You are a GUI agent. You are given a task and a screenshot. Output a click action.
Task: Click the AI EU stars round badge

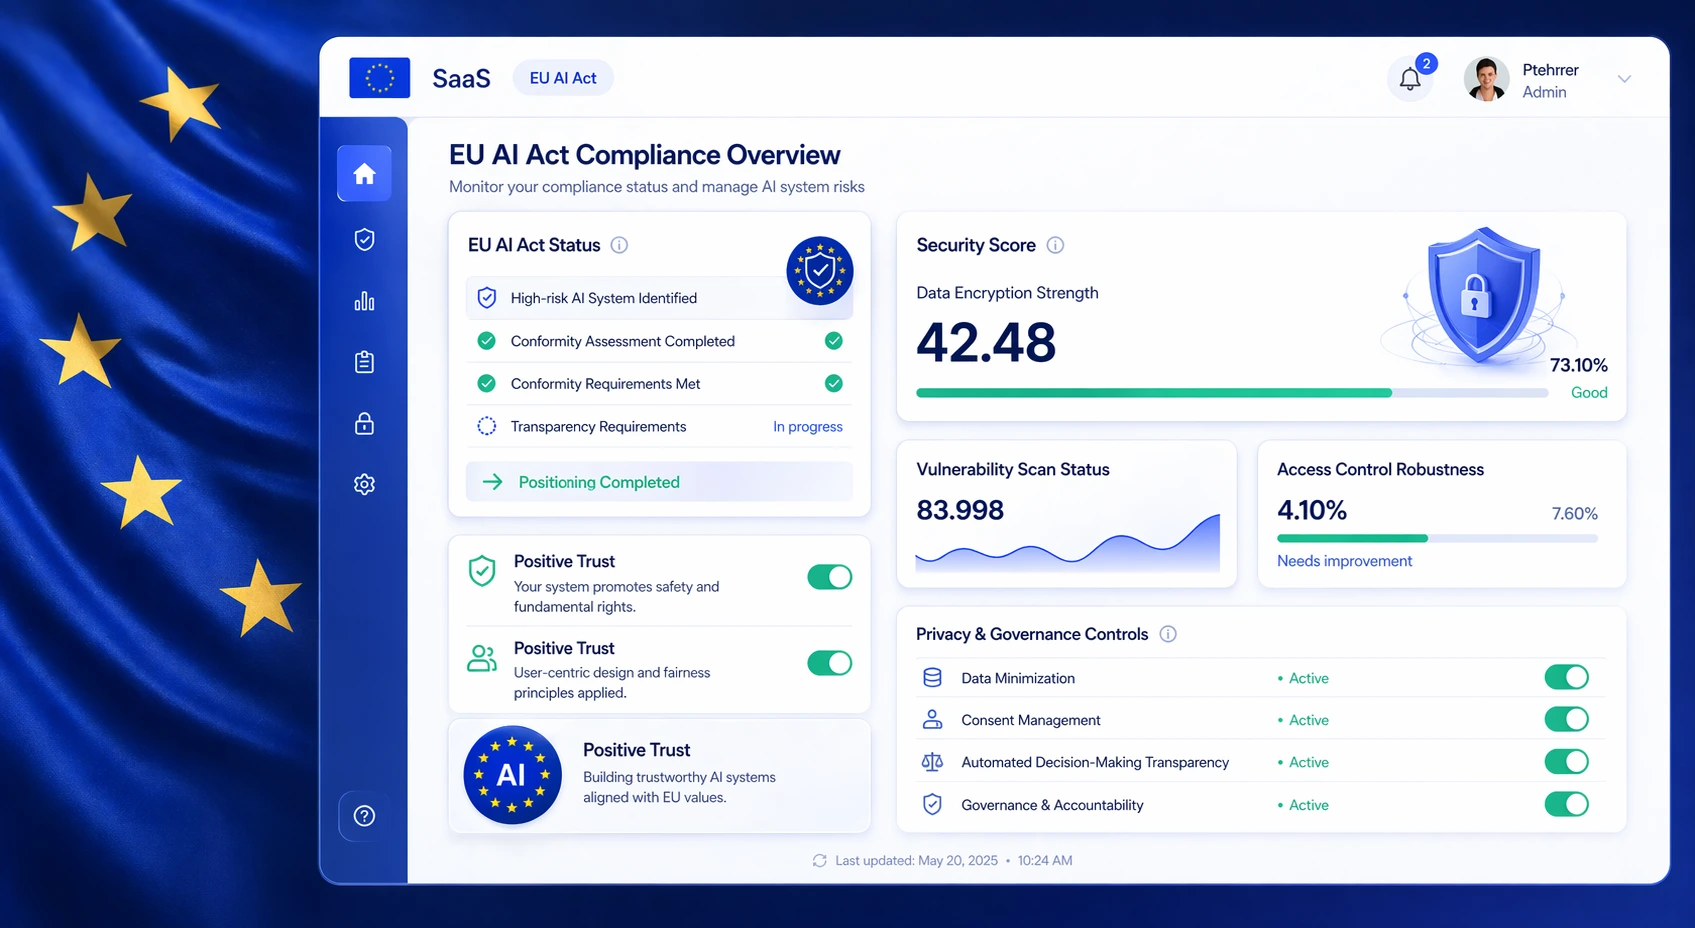513,775
